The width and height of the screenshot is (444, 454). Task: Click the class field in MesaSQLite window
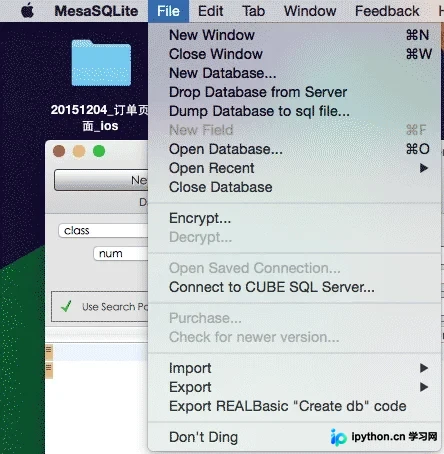(103, 230)
